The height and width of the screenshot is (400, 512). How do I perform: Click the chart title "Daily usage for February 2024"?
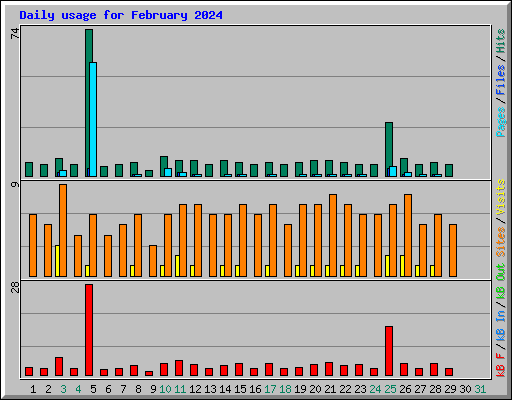121,15
